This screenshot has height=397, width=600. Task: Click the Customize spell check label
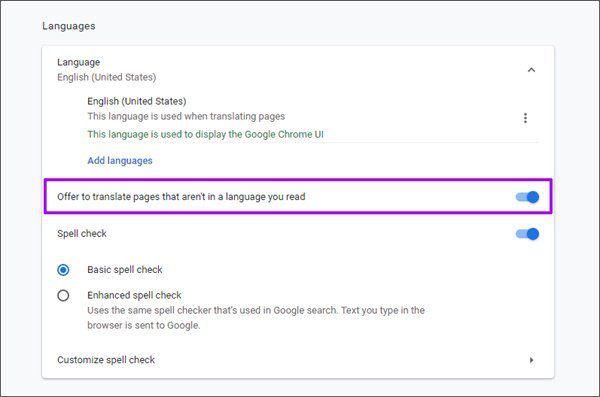(106, 360)
